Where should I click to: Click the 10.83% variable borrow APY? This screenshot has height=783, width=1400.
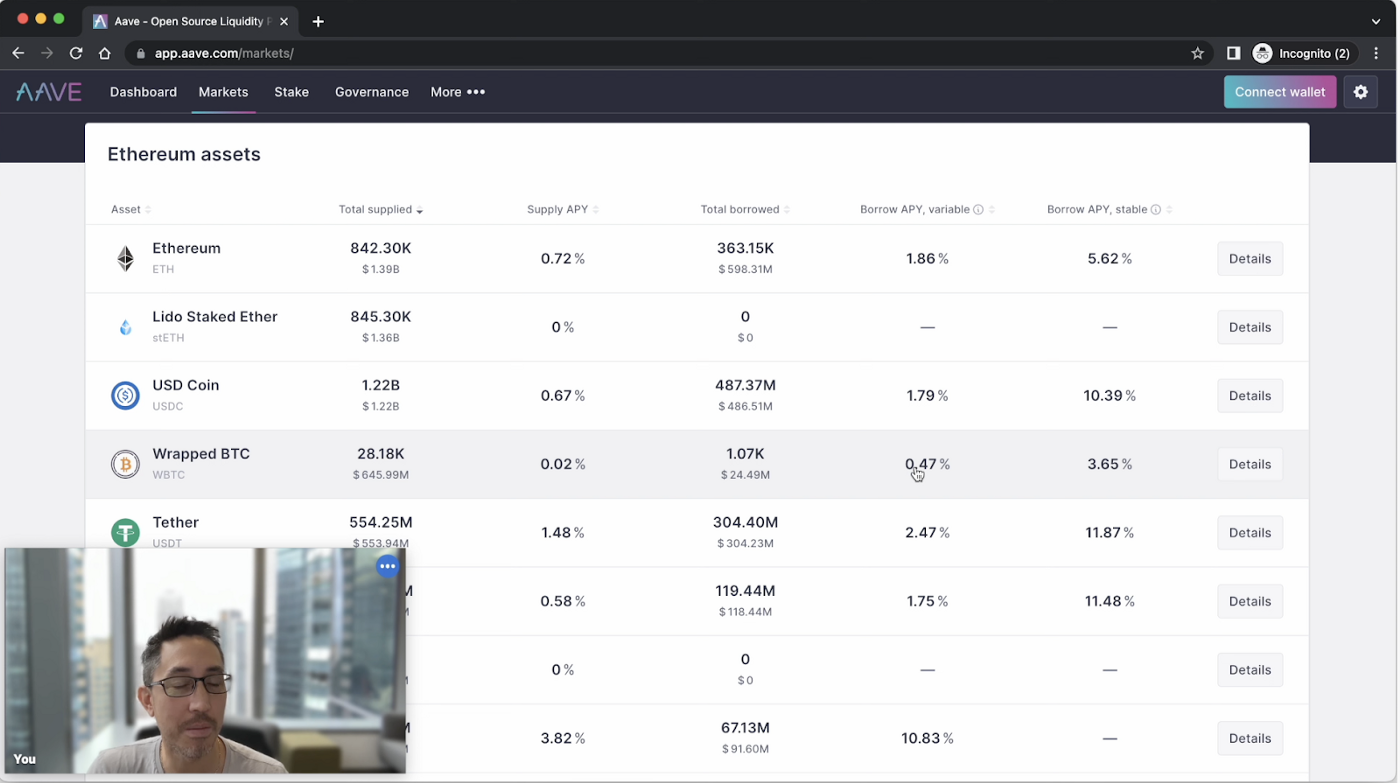coord(927,738)
